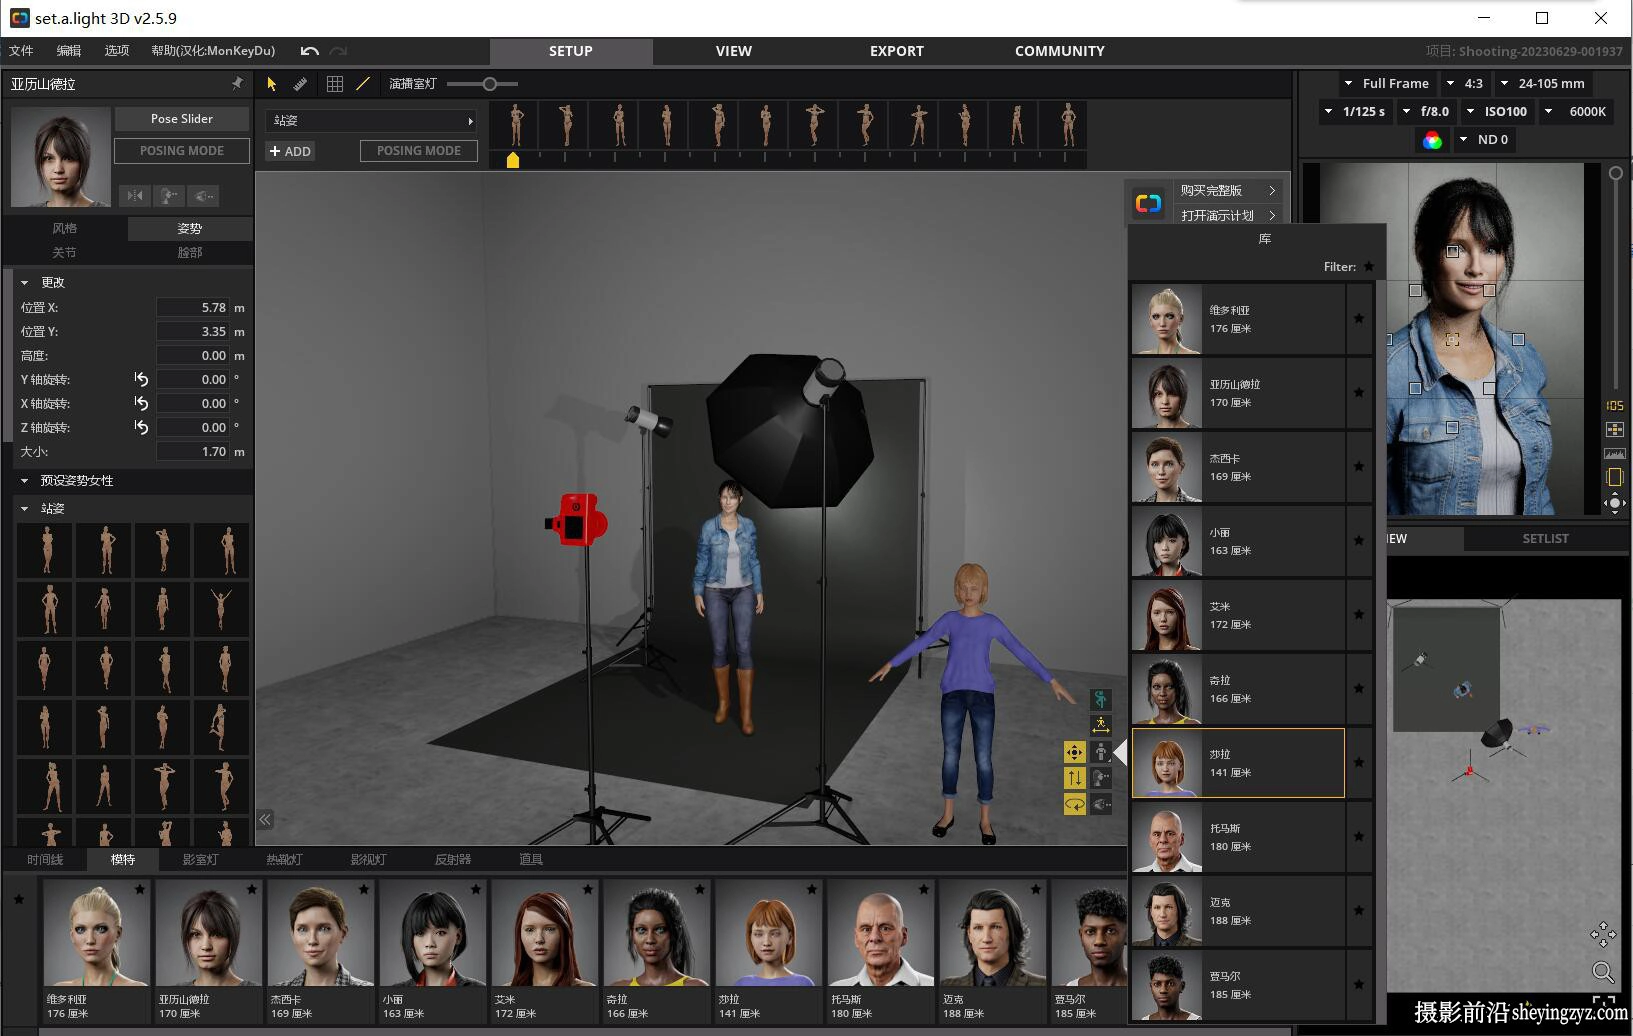The image size is (1633, 1036).
Task: Reset X轴旋转 with its reset arrow
Action: [x=141, y=404]
